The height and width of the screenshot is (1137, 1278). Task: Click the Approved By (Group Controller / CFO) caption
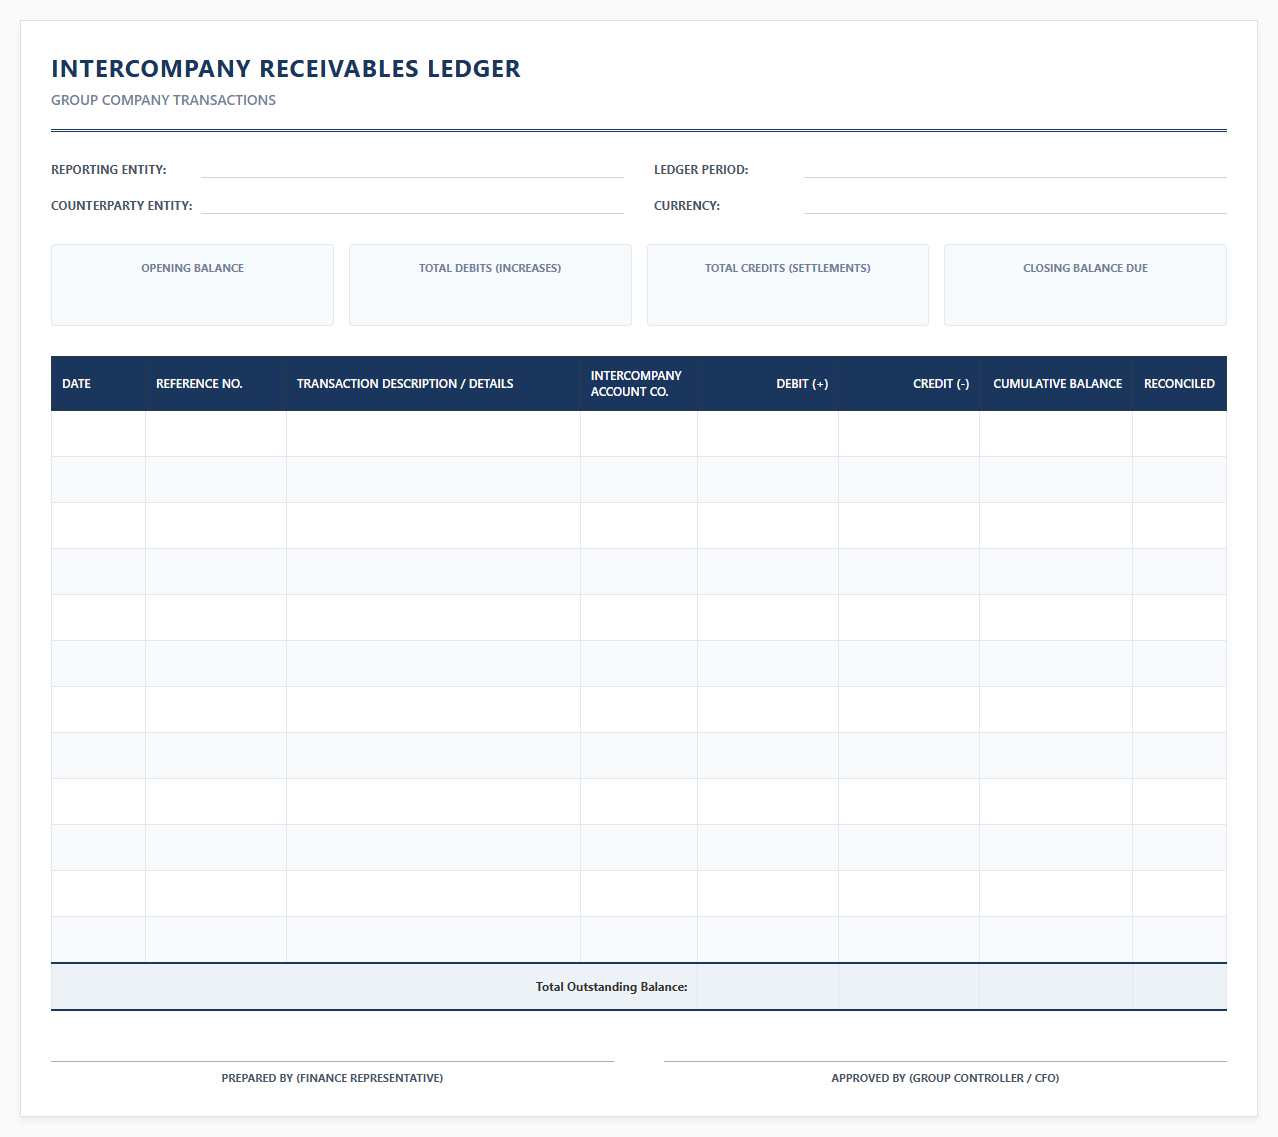(945, 1078)
